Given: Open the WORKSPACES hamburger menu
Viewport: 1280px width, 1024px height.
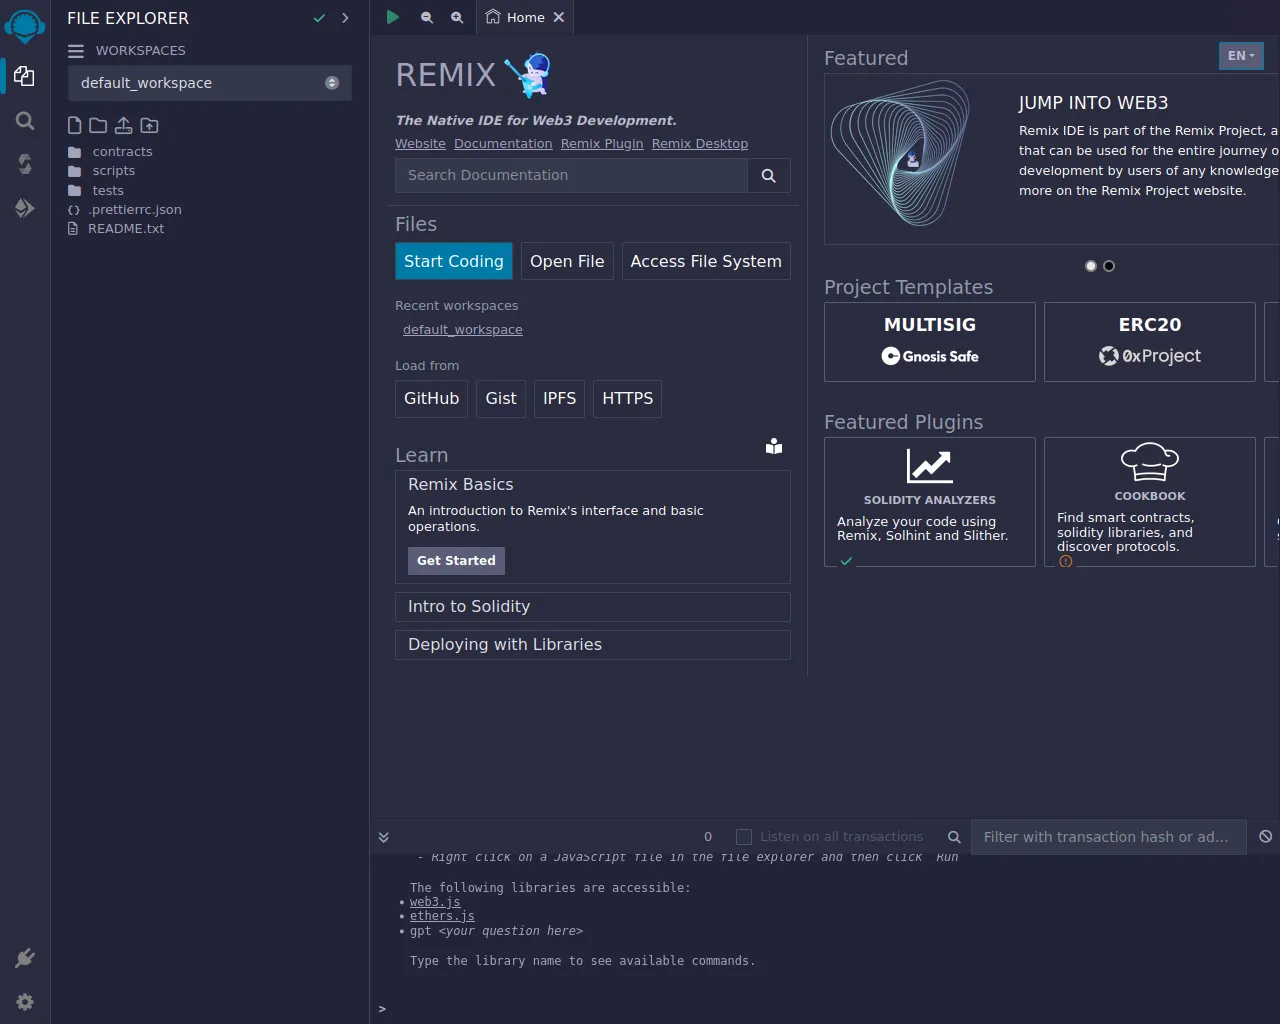Looking at the screenshot, I should pos(76,51).
